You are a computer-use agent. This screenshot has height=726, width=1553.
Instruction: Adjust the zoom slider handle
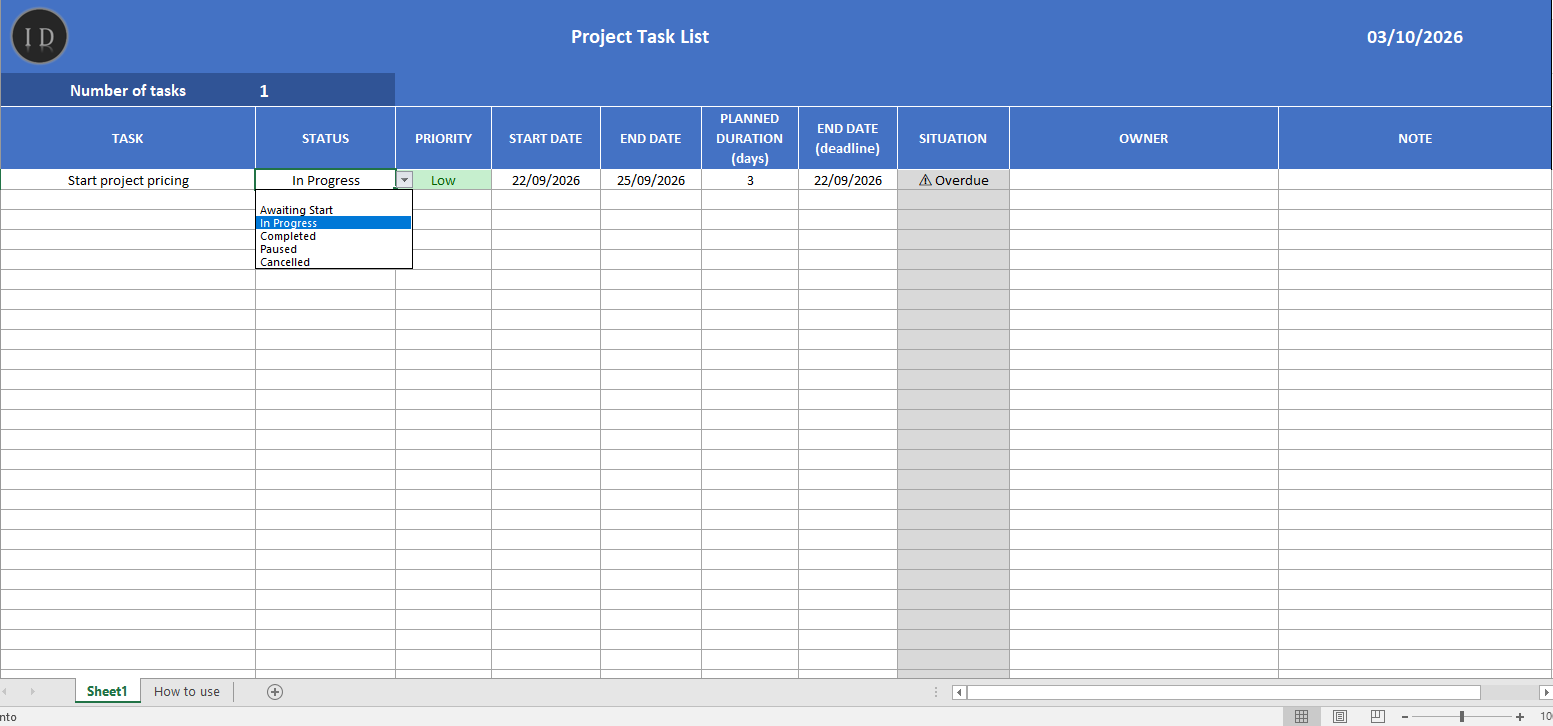(1462, 717)
